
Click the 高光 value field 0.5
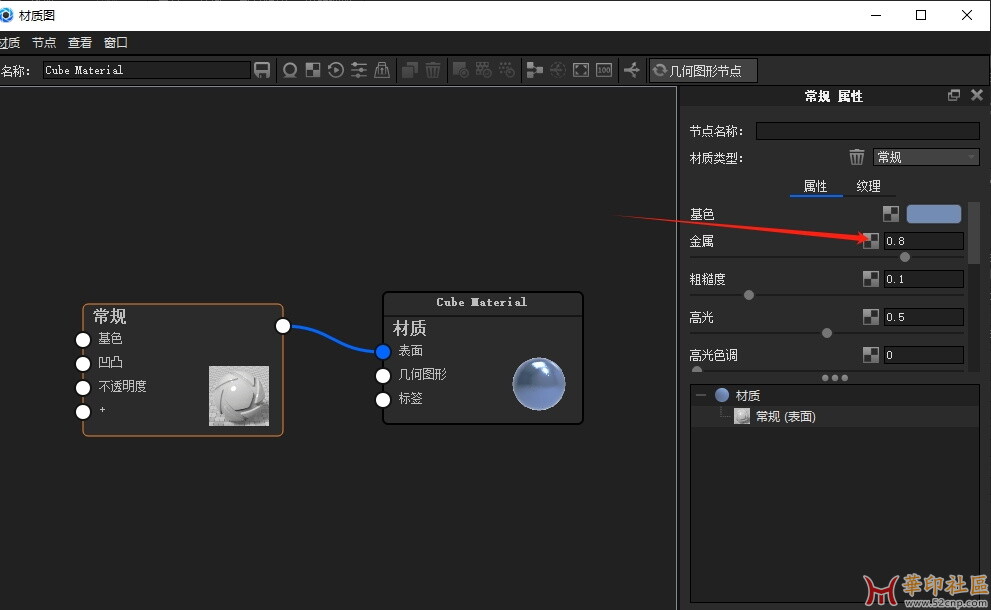tap(923, 317)
